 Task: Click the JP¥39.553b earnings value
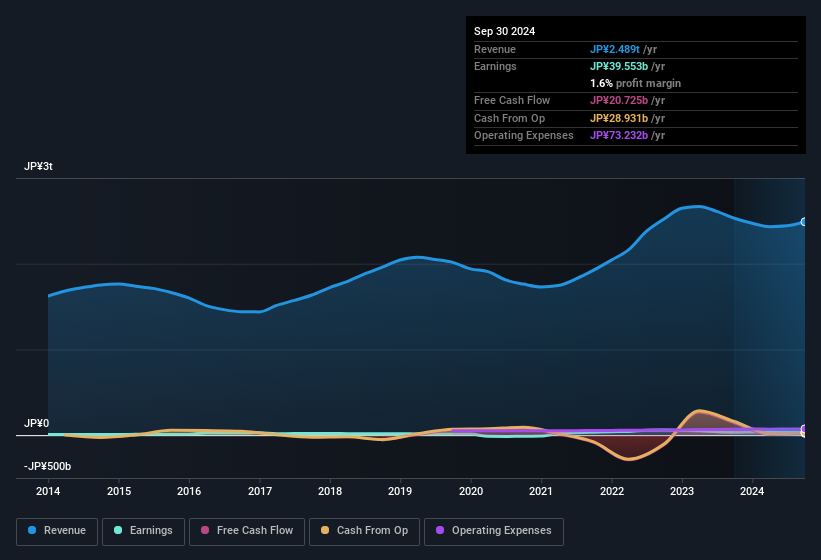coord(619,66)
